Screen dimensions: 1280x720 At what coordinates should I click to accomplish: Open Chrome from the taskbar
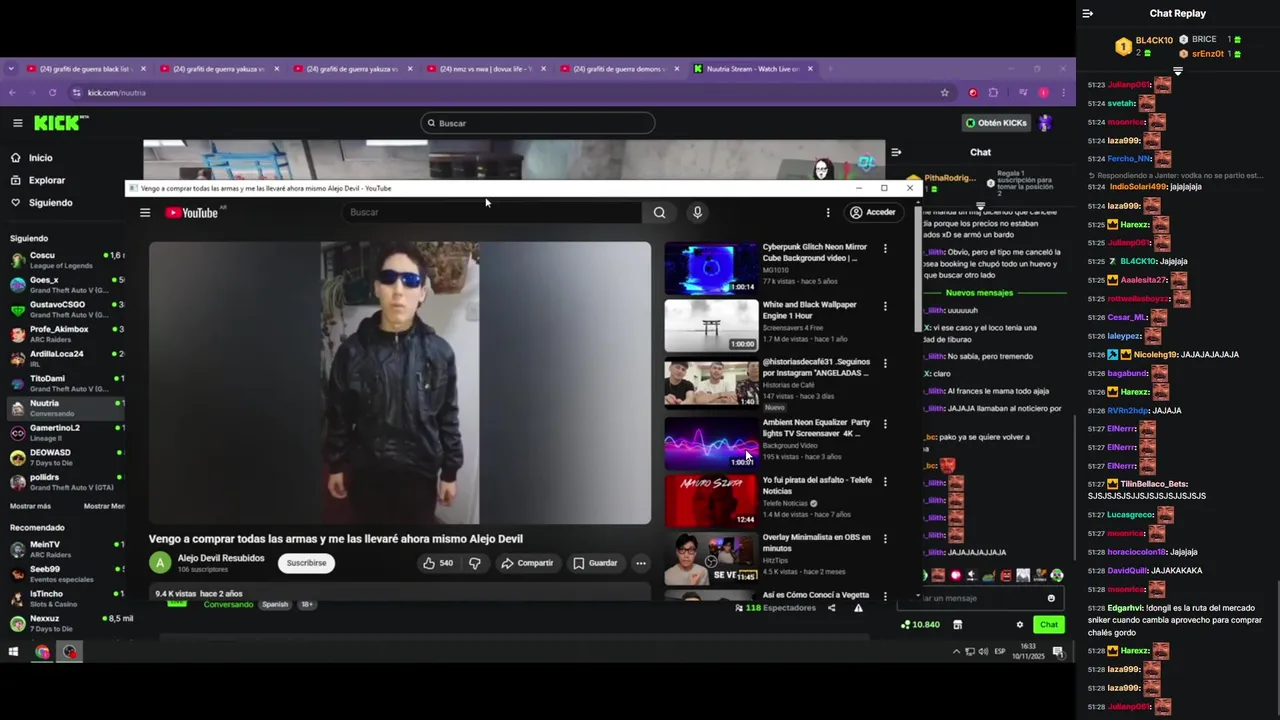(x=42, y=652)
